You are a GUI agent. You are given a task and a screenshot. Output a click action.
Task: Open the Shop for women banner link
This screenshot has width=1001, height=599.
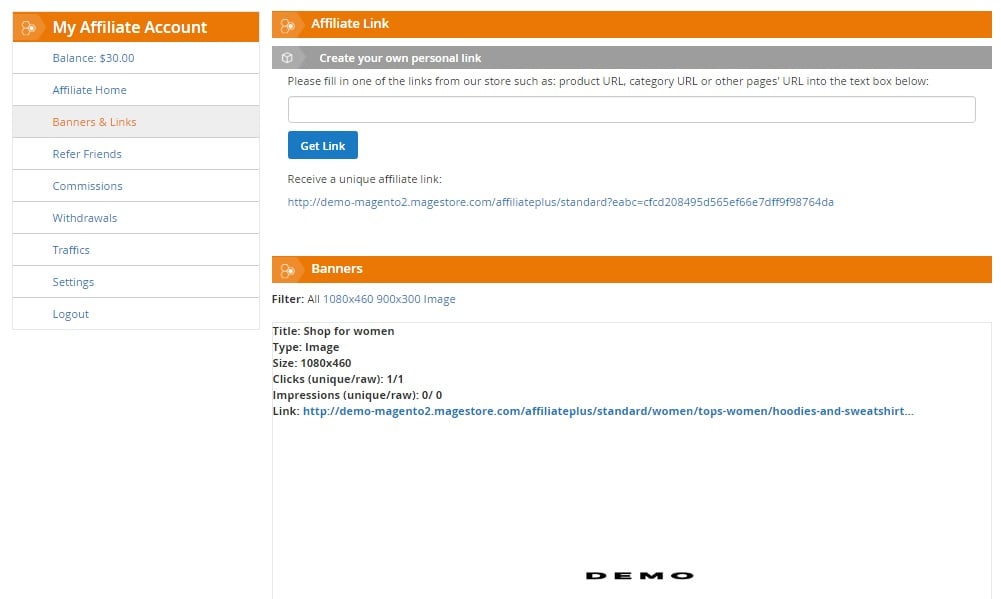[608, 411]
